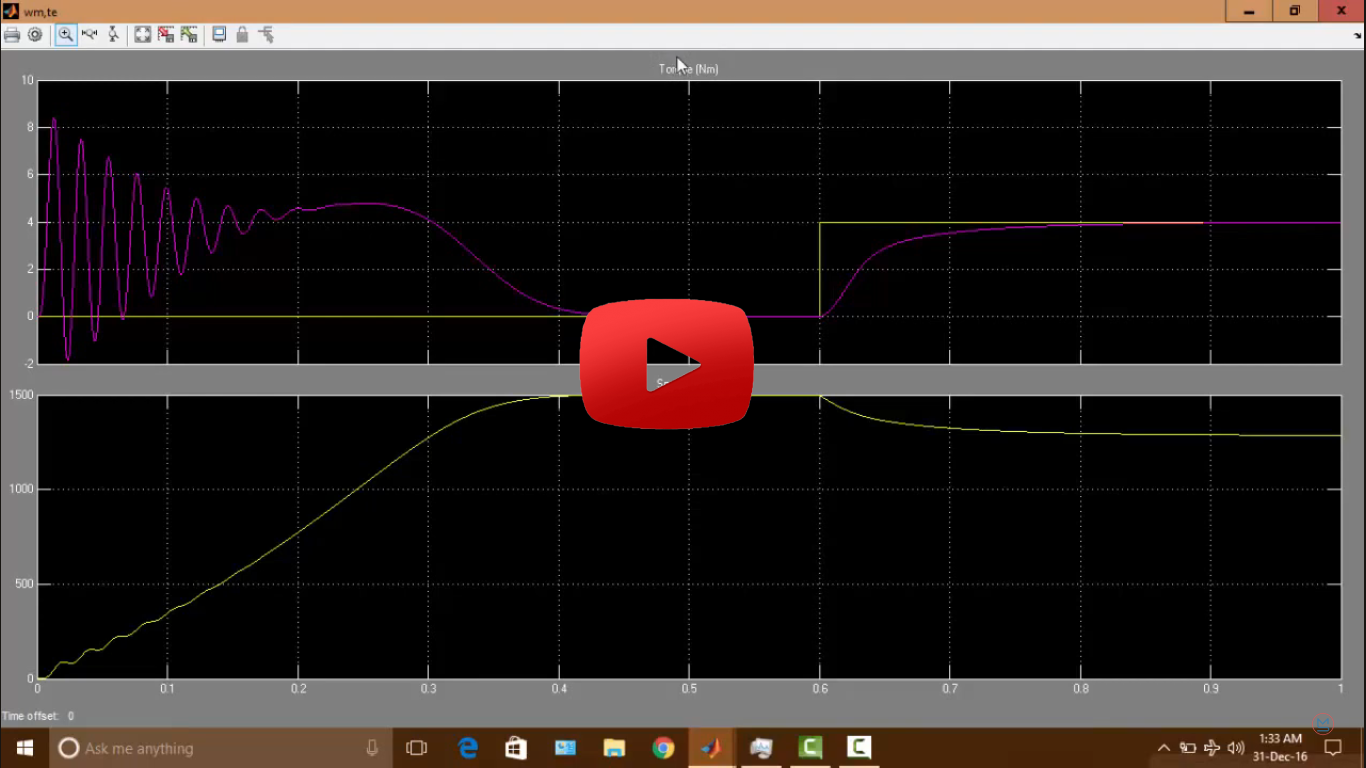
Task: Open Task View in taskbar
Action: [416, 748]
